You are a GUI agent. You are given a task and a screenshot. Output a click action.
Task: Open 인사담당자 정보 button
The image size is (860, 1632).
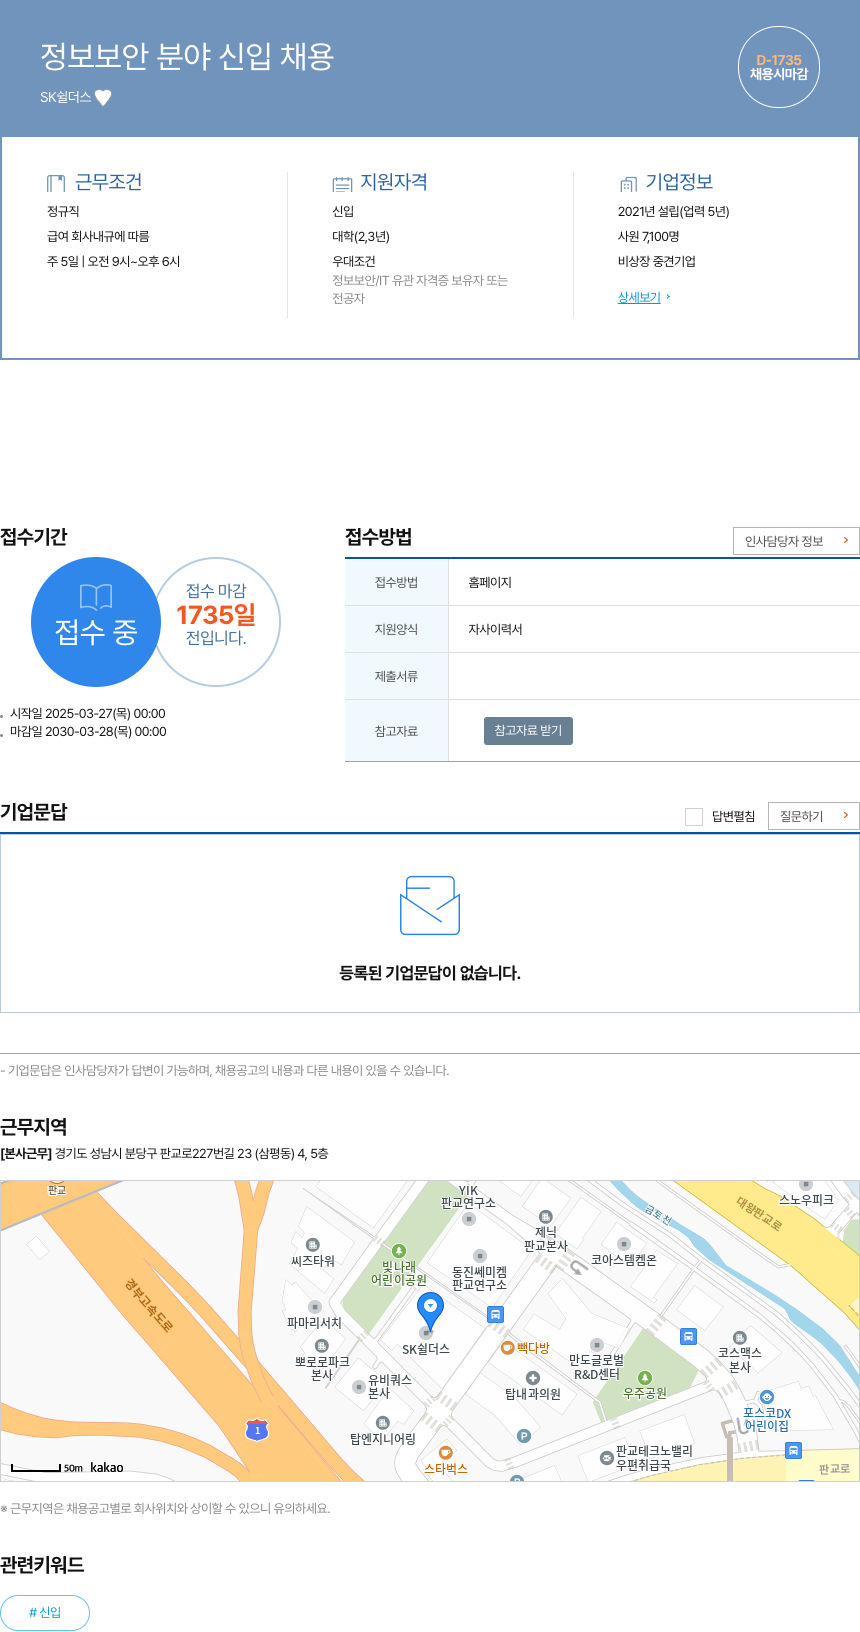point(796,541)
